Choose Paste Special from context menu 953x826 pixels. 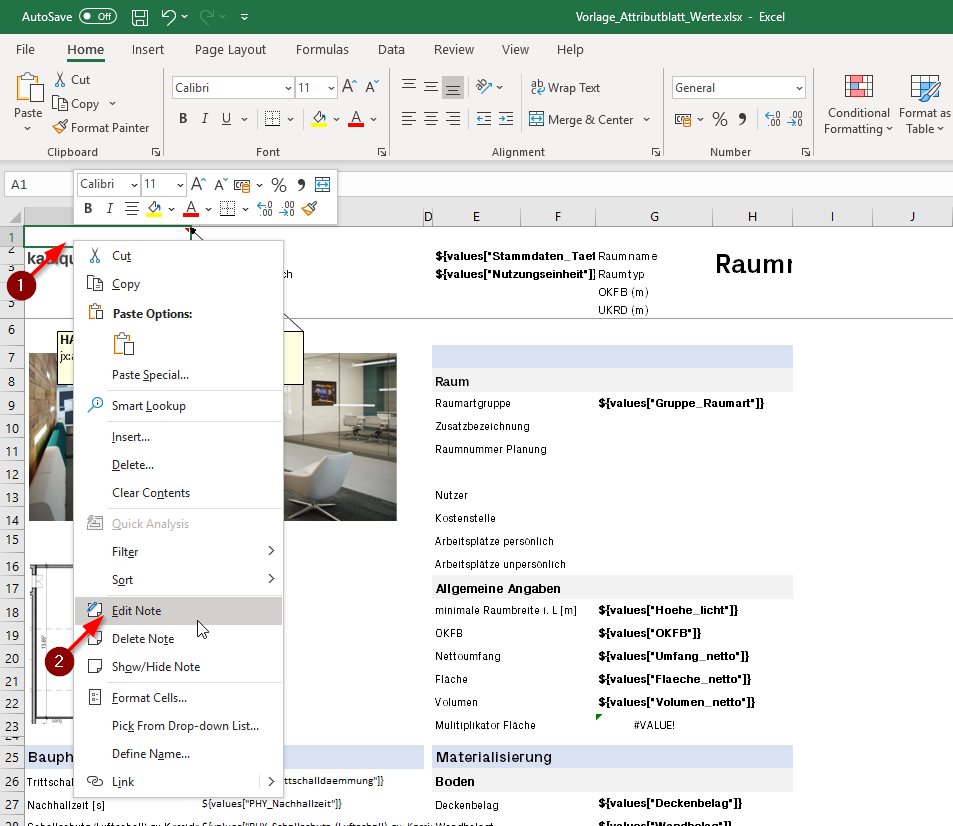[178, 375]
